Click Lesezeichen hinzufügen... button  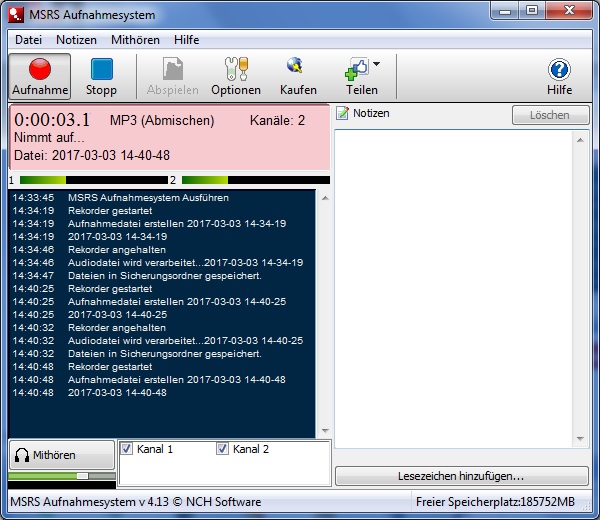click(x=461, y=476)
